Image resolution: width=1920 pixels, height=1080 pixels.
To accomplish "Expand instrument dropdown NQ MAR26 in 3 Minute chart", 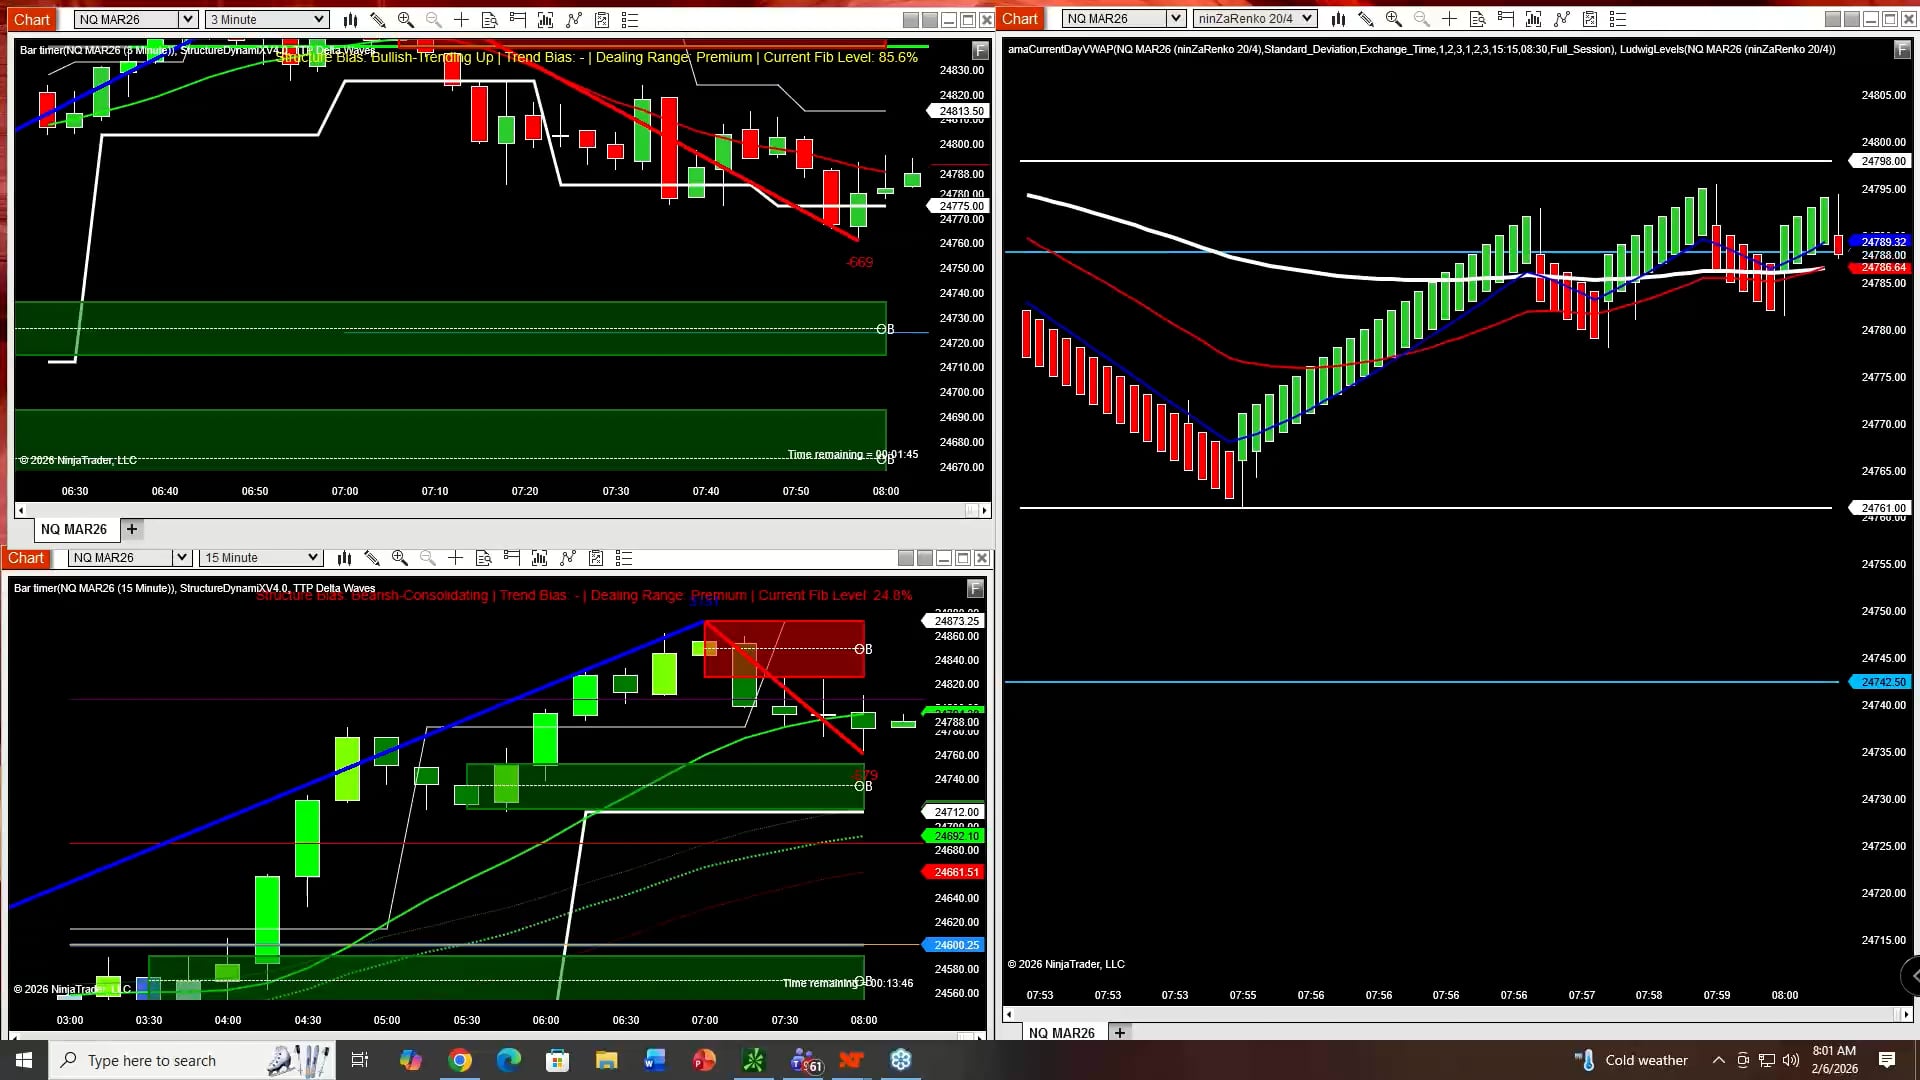I will click(x=187, y=19).
